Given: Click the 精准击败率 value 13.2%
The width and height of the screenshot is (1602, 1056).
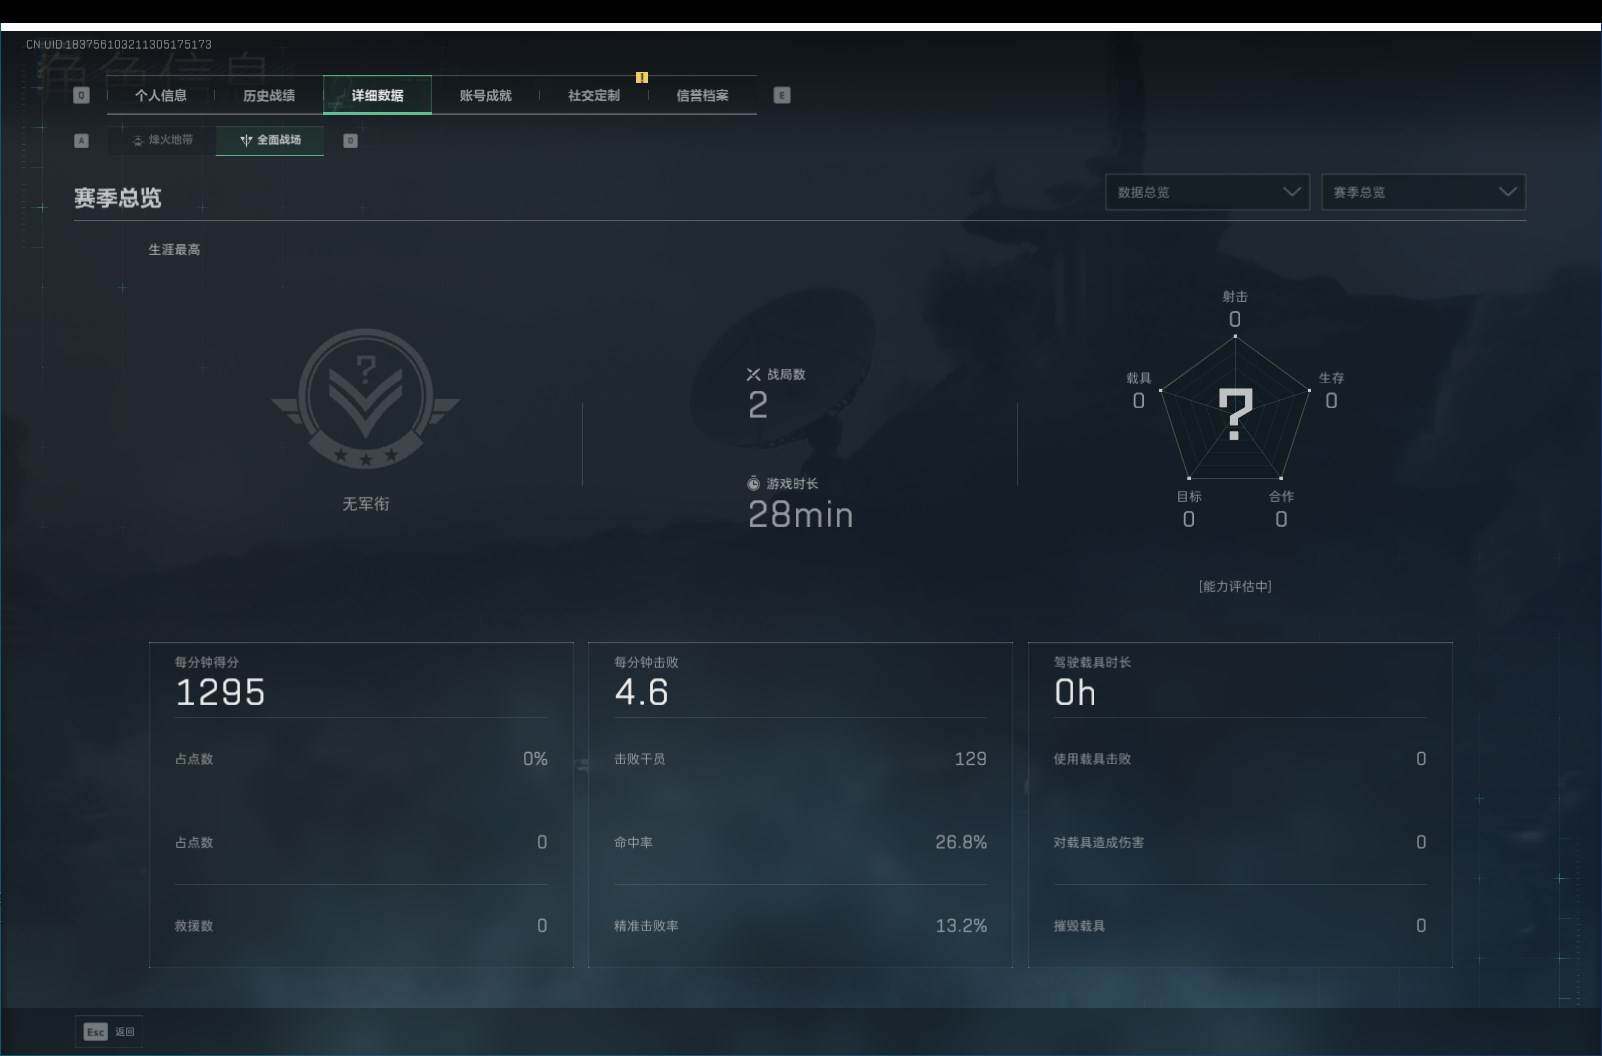Looking at the screenshot, I should click(961, 926).
